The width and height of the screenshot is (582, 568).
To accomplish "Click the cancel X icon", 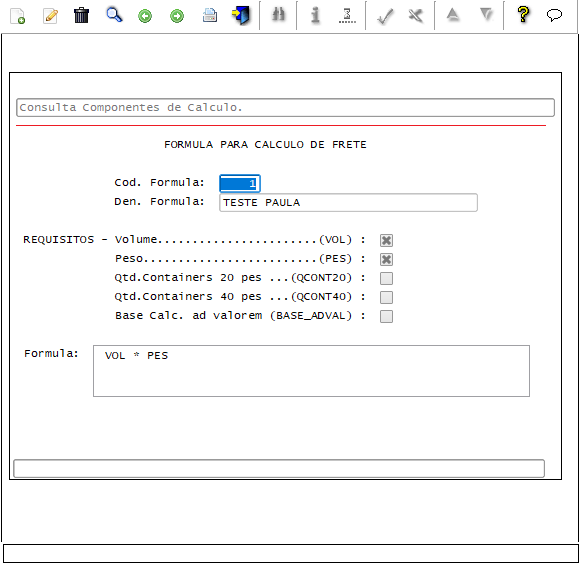I will (416, 16).
